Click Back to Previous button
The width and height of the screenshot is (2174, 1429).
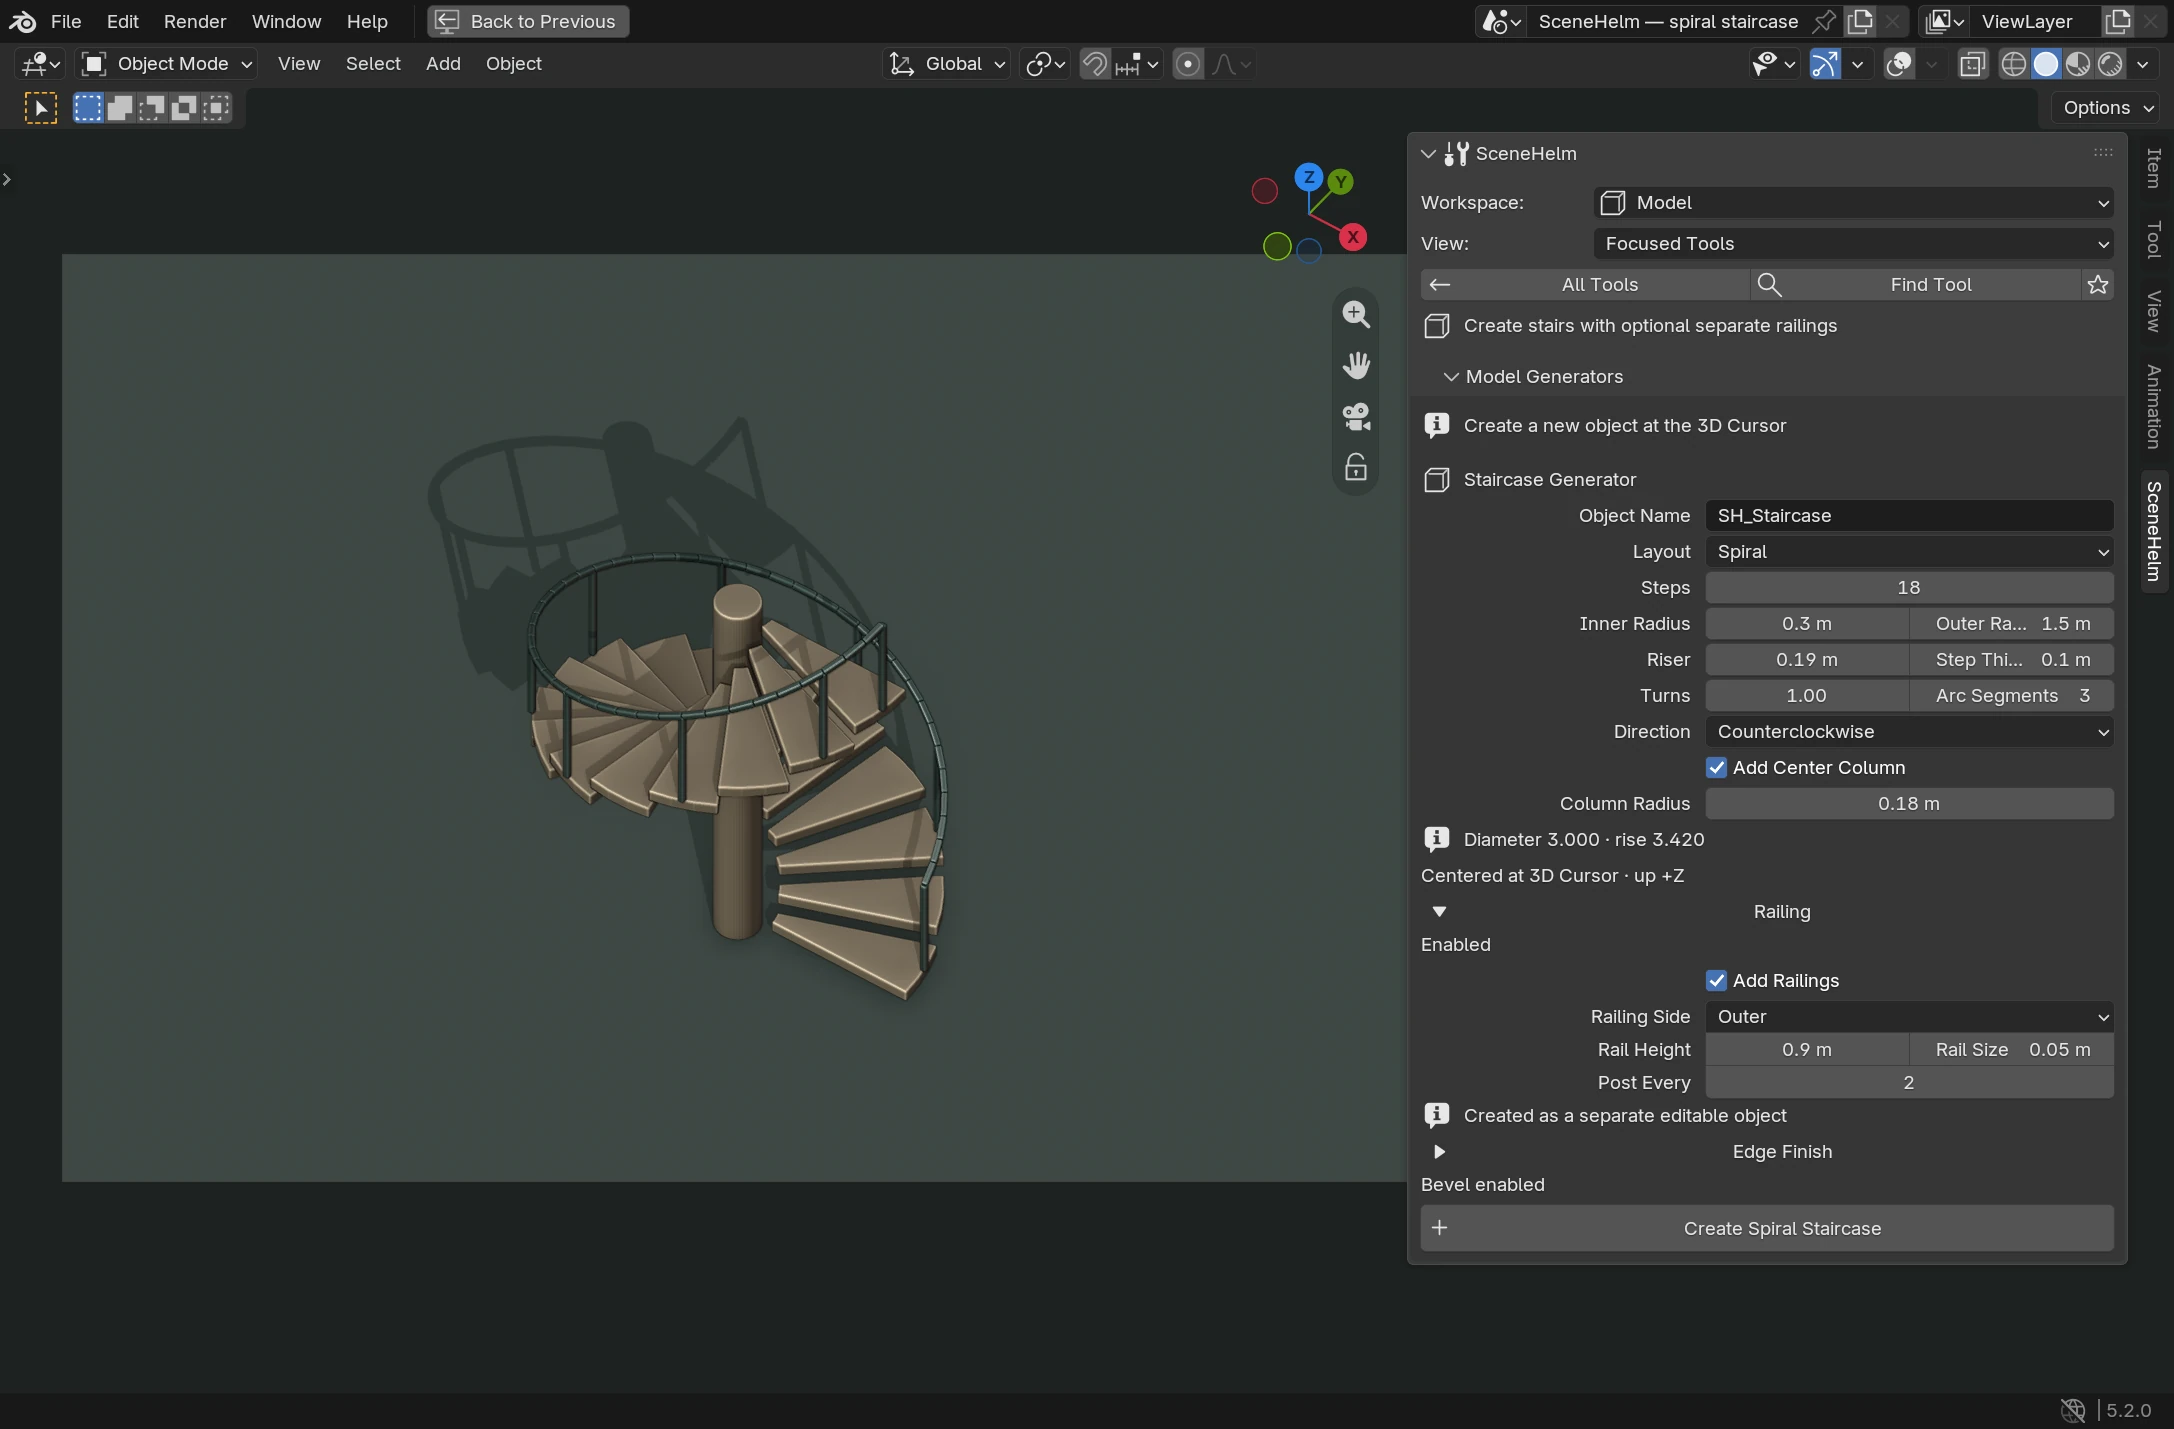528,21
